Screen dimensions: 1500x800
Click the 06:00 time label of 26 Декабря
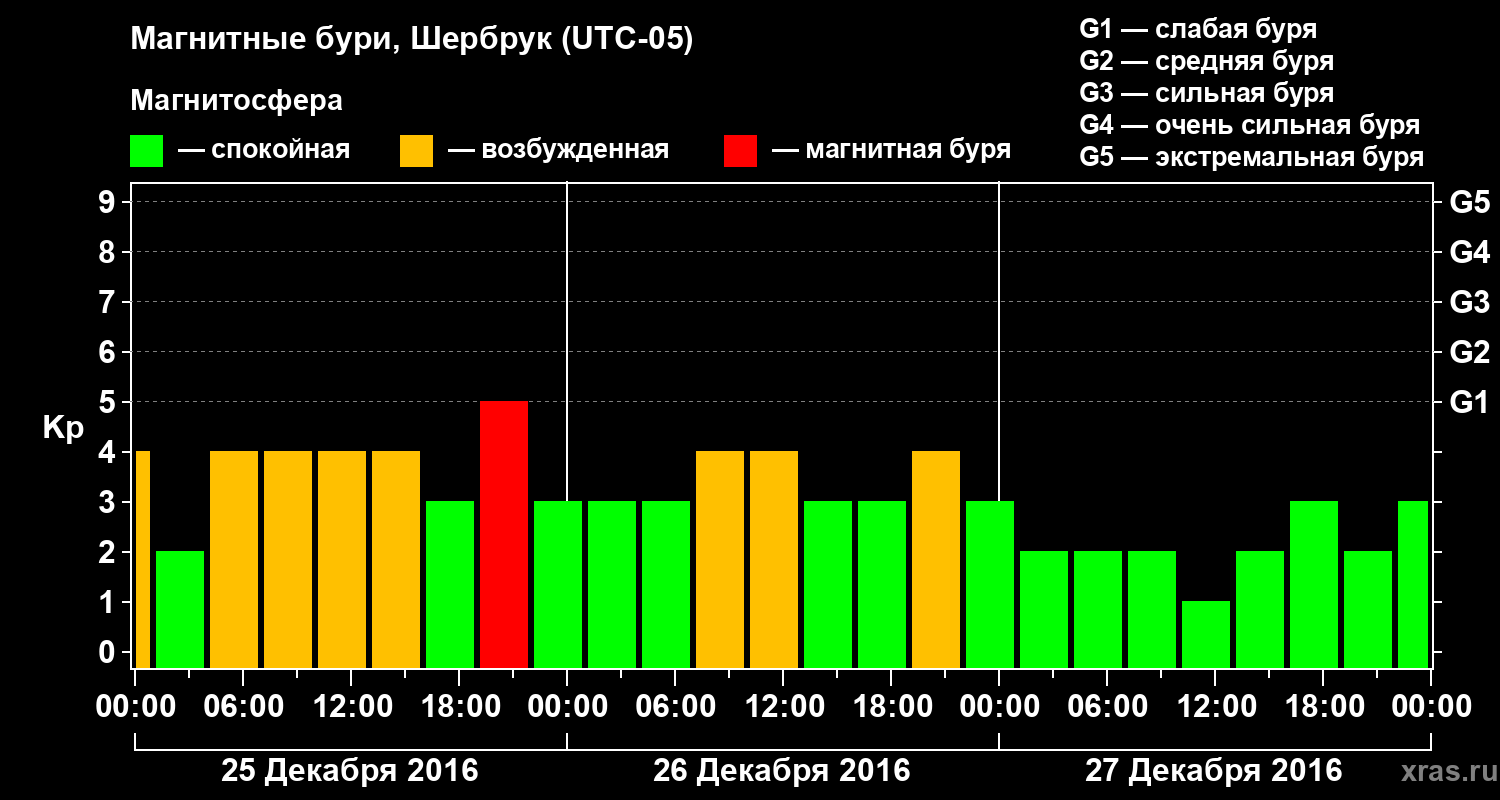674,707
